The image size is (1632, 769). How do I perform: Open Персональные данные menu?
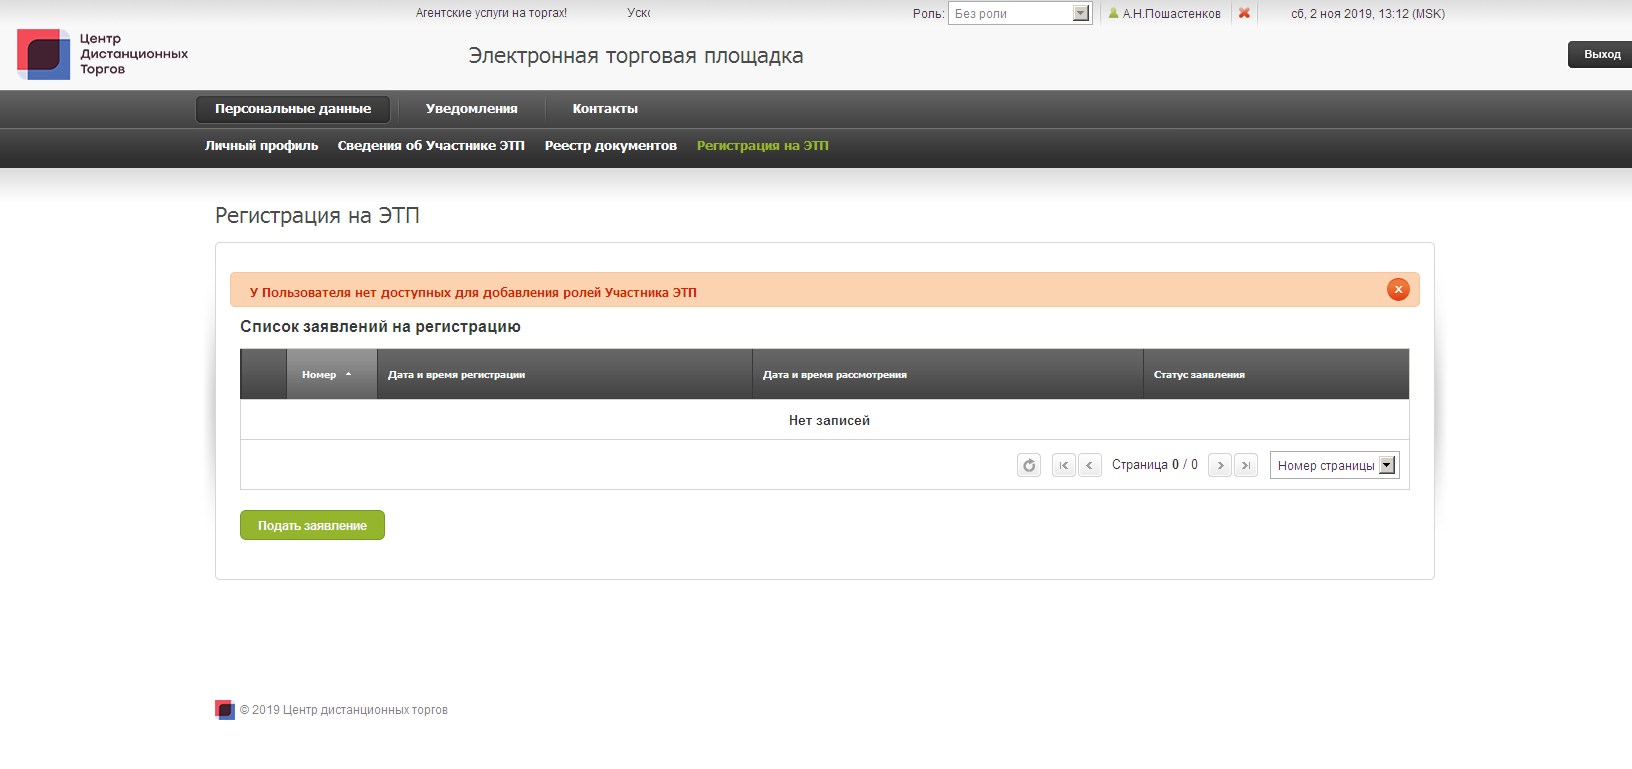click(x=293, y=109)
